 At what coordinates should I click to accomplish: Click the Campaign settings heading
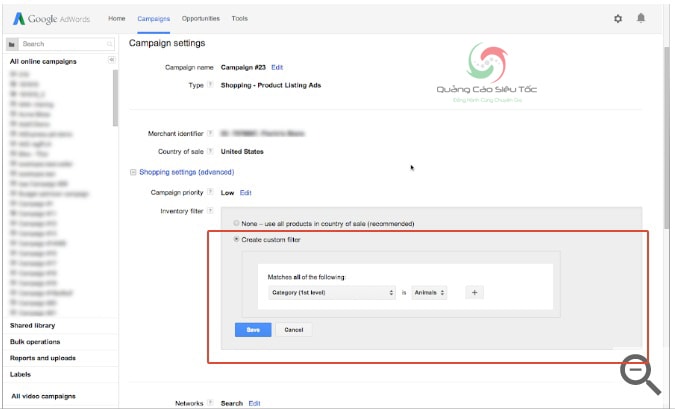pos(167,43)
